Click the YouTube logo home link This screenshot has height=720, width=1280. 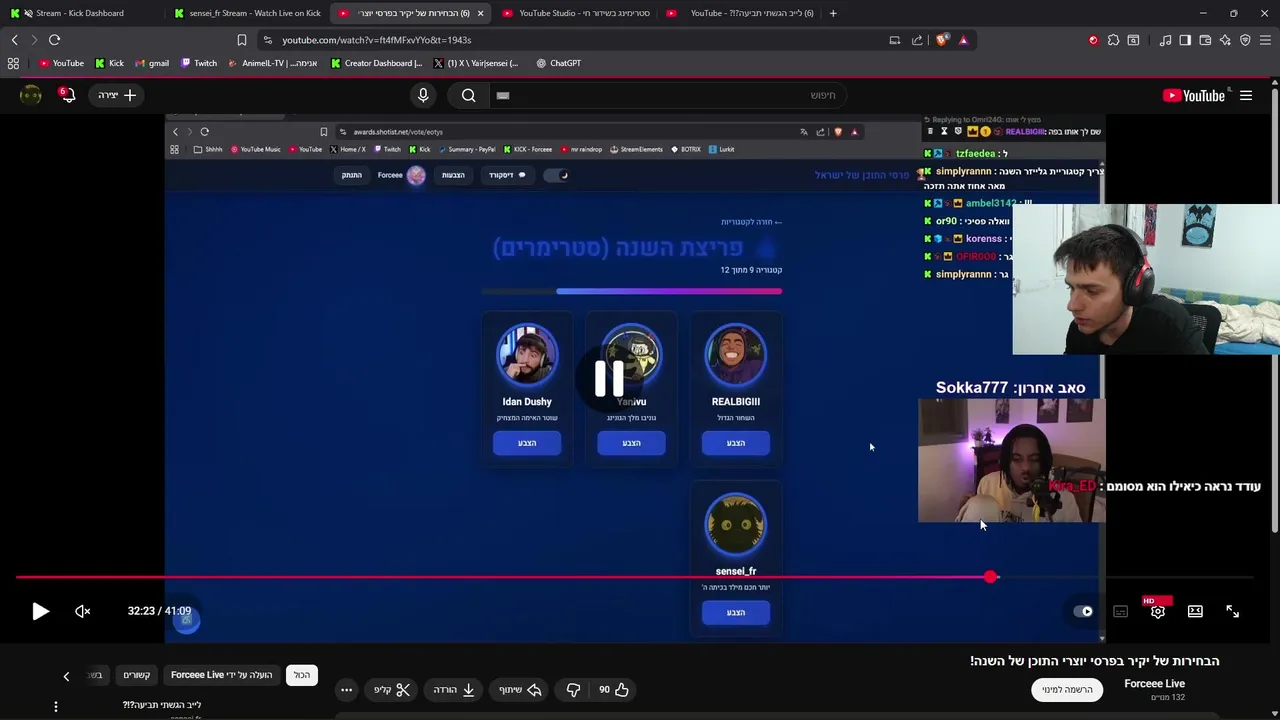[x=1194, y=95]
